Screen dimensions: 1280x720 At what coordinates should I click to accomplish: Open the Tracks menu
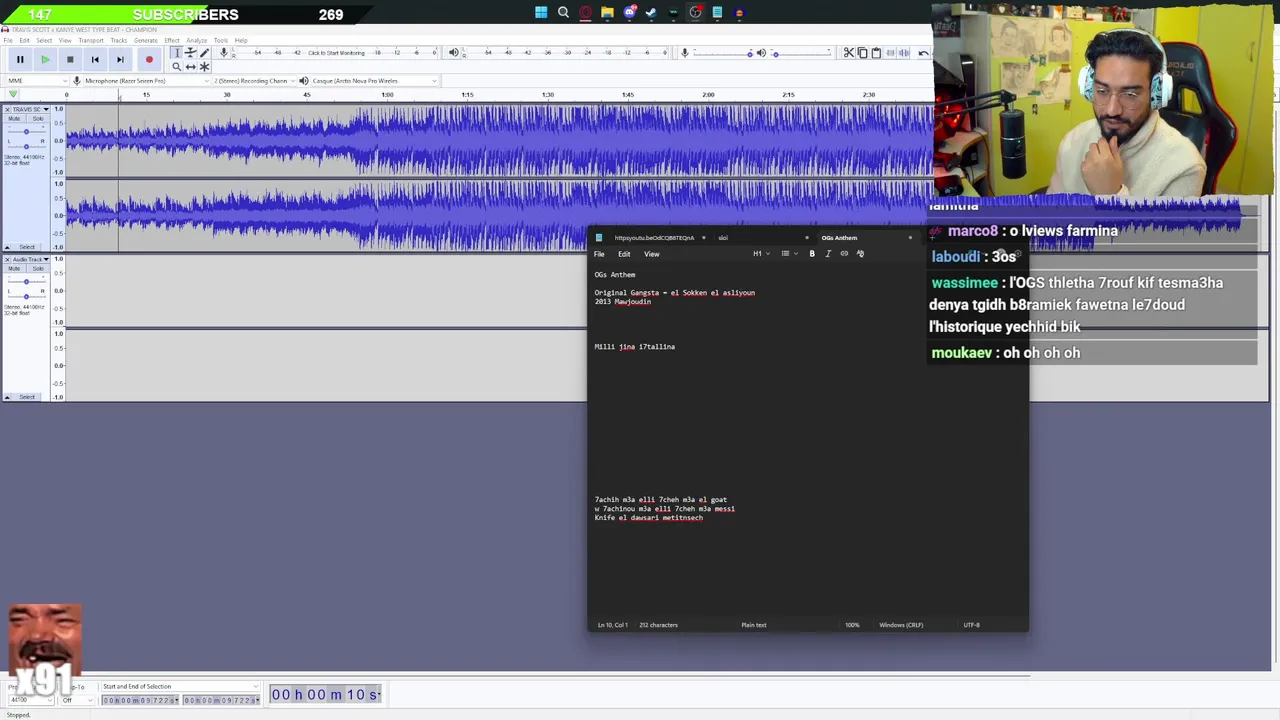pos(119,40)
